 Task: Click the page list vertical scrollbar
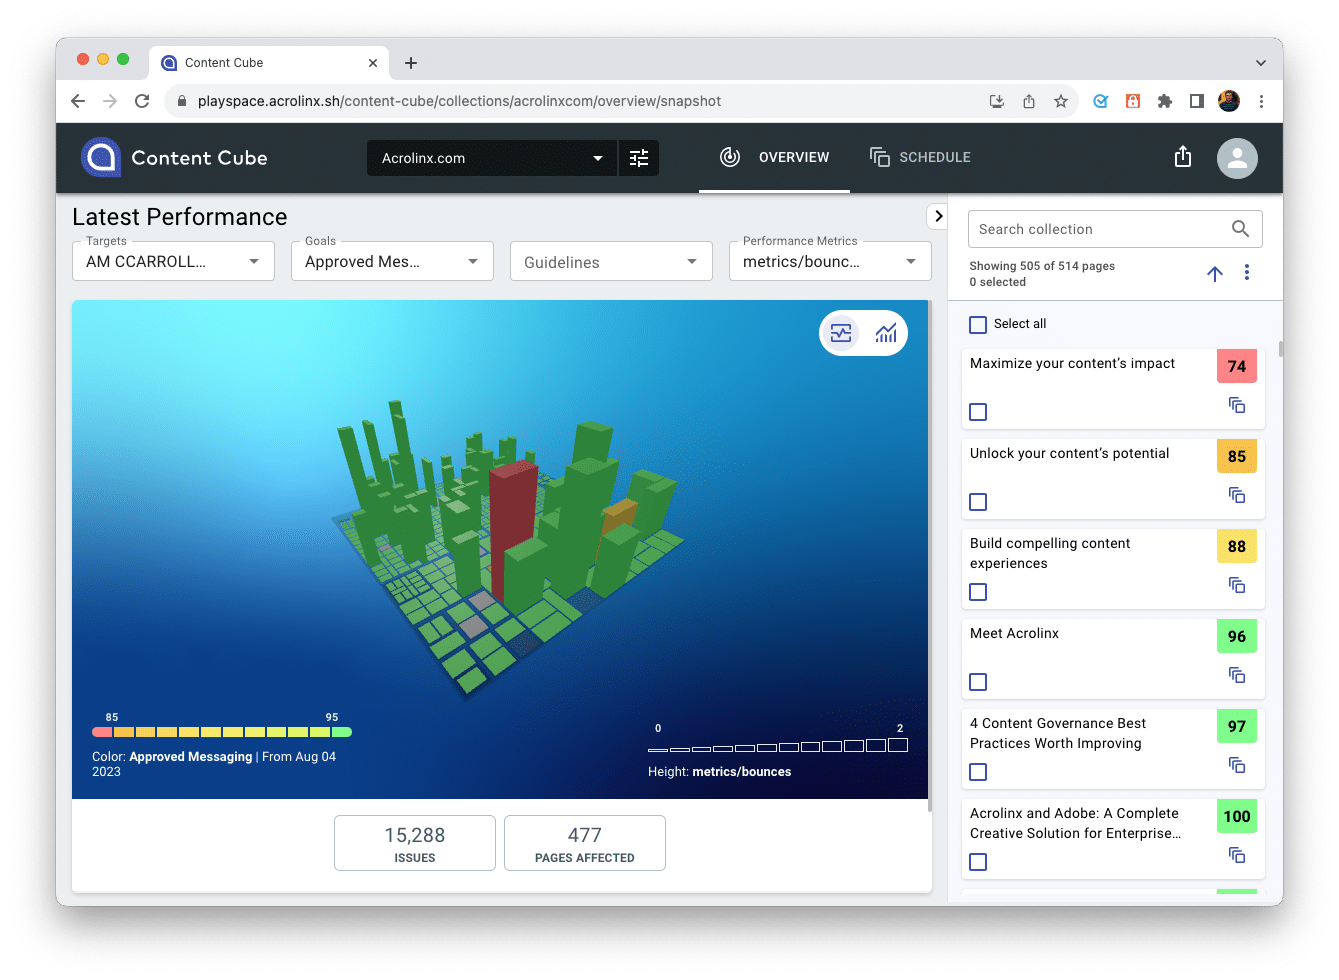pos(1280,349)
